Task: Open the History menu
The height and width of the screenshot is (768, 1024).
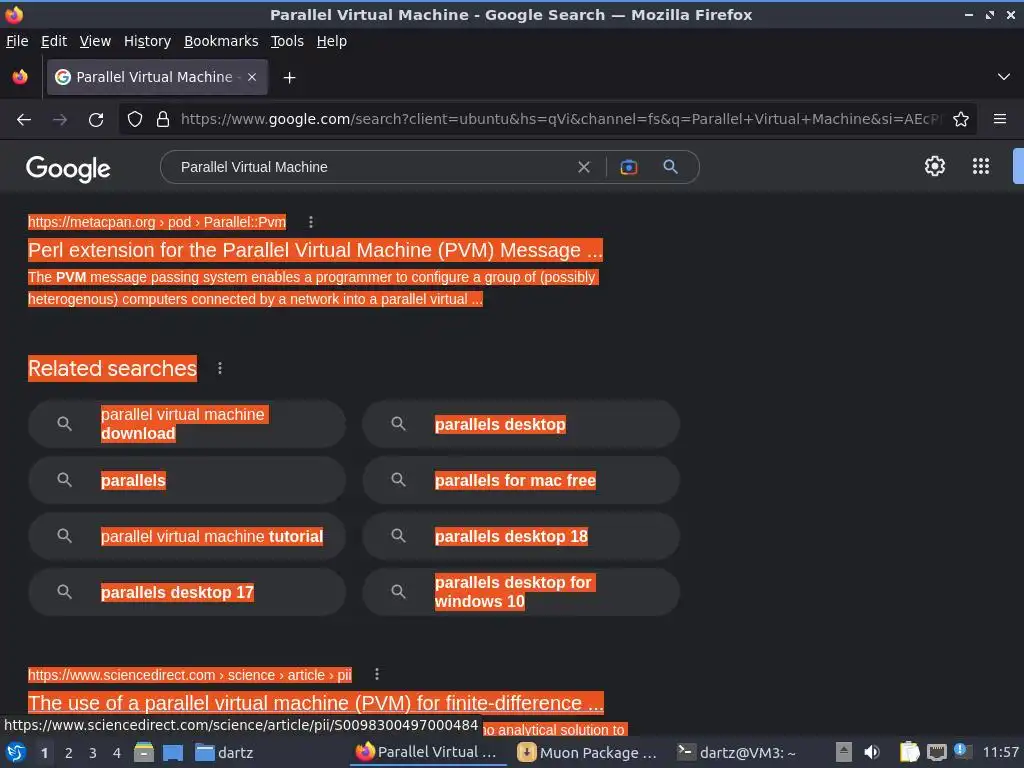Action: tap(147, 41)
